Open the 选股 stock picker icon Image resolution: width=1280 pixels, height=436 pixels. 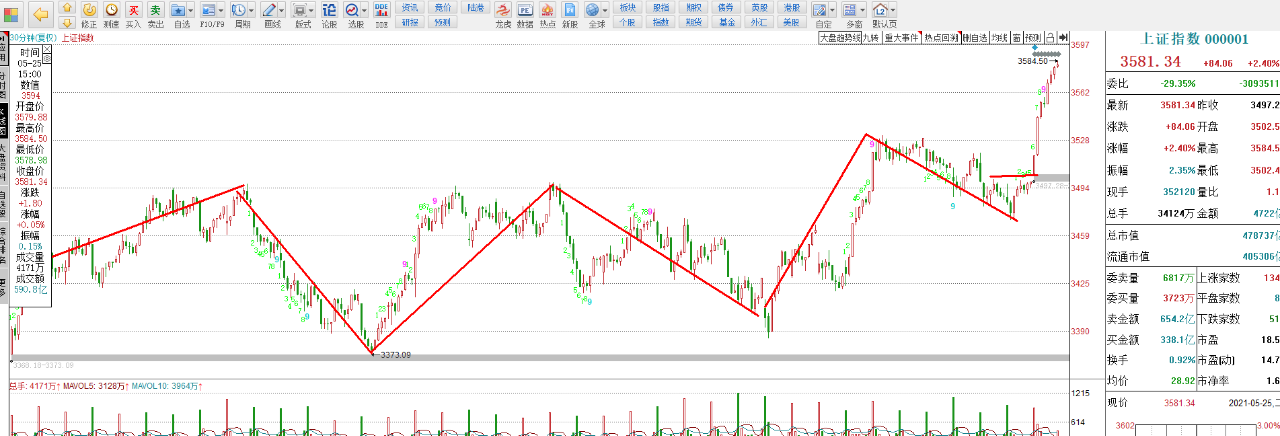pyautogui.click(x=353, y=10)
